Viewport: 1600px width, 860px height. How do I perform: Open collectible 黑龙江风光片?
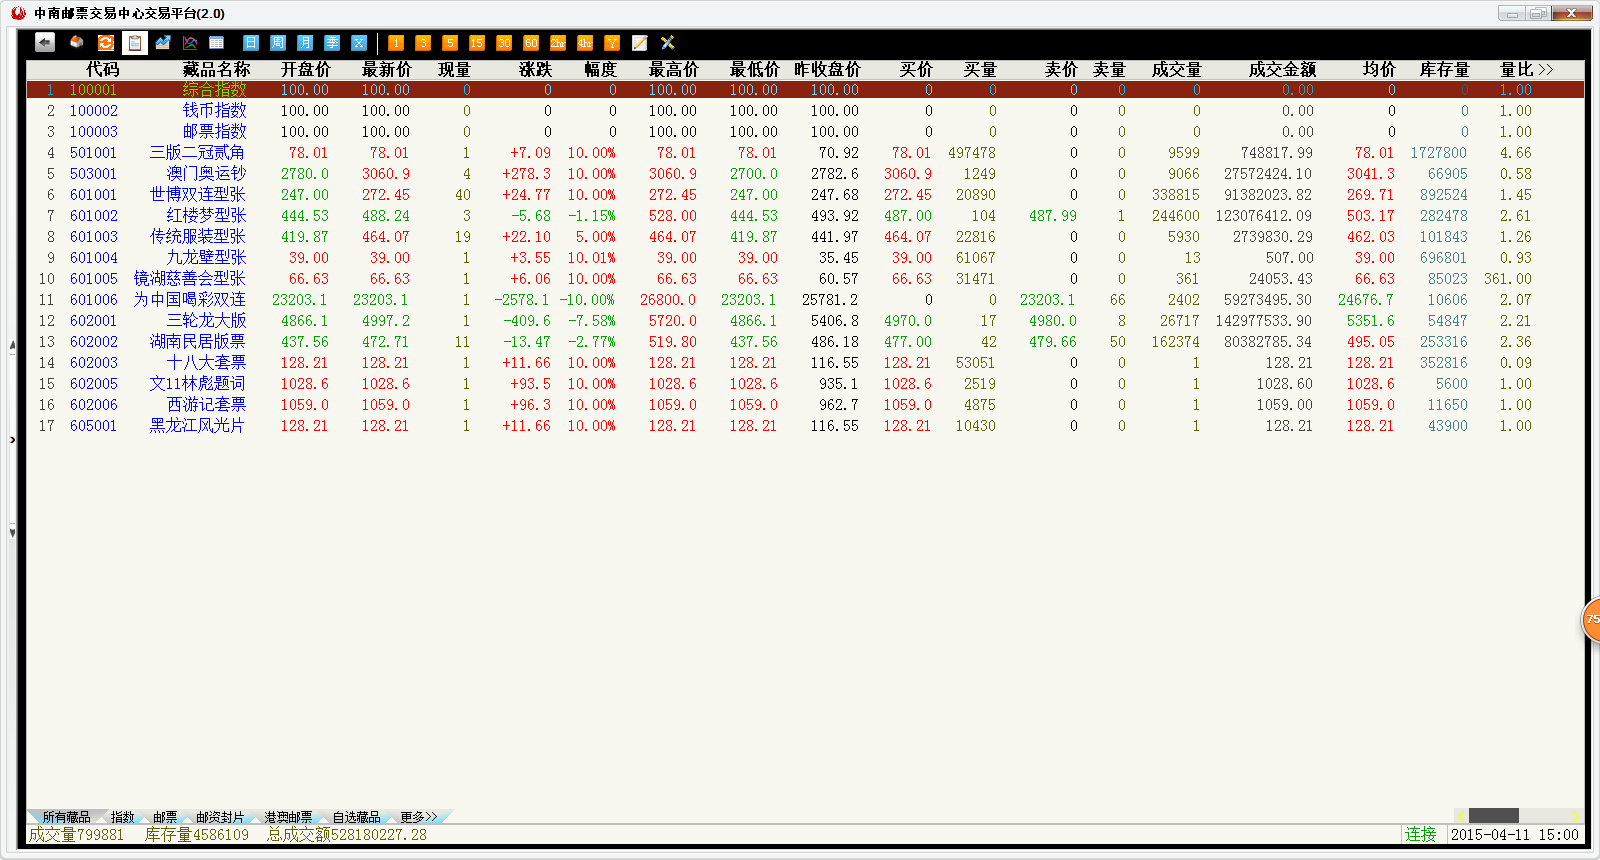click(197, 426)
